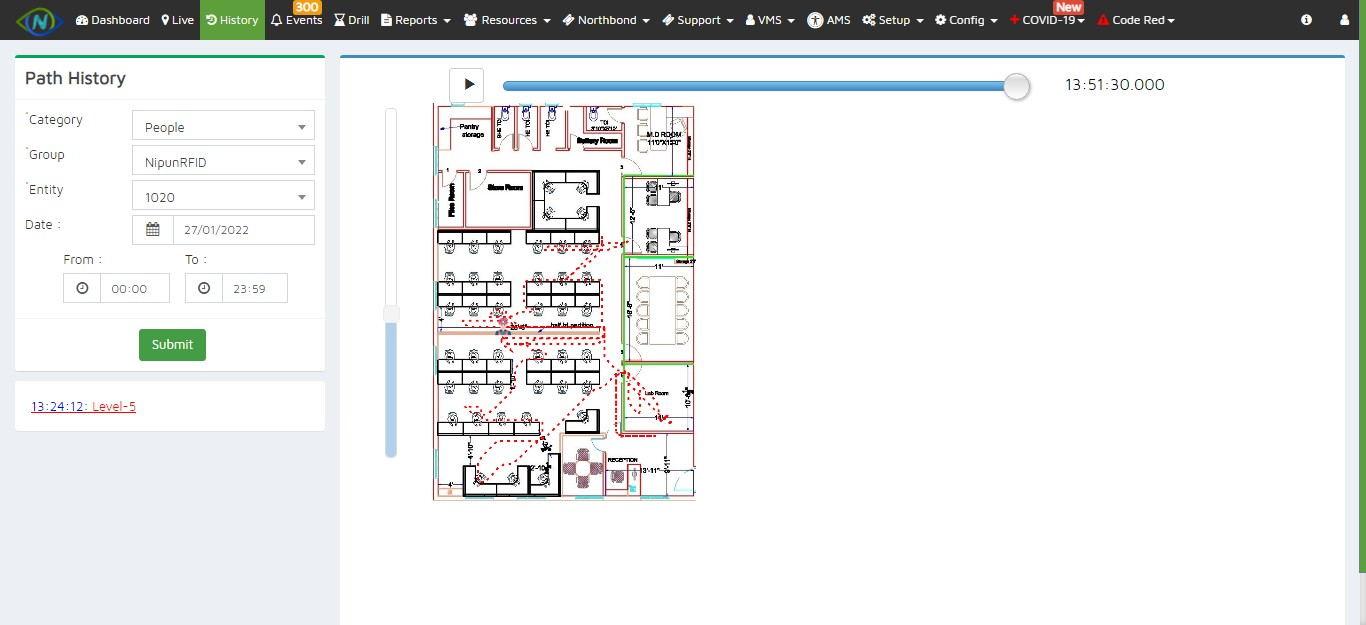
Task: Click the Config gear icon
Action: click(x=941, y=20)
